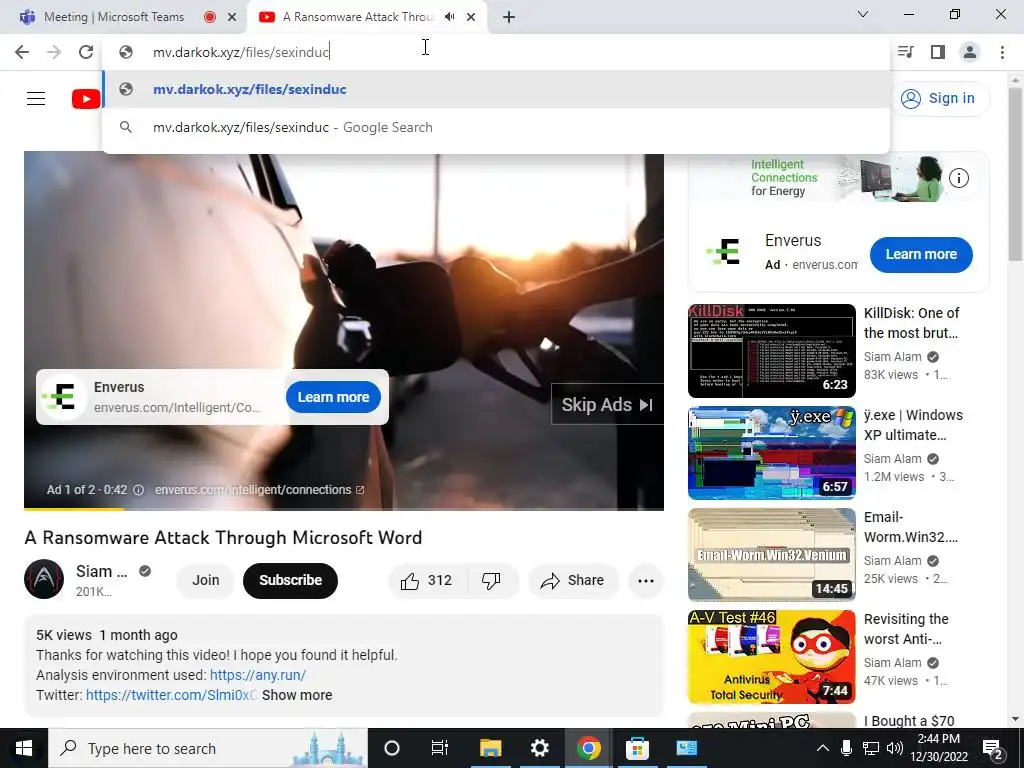Select the A Ransomware Attack YouTube tab

[358, 17]
